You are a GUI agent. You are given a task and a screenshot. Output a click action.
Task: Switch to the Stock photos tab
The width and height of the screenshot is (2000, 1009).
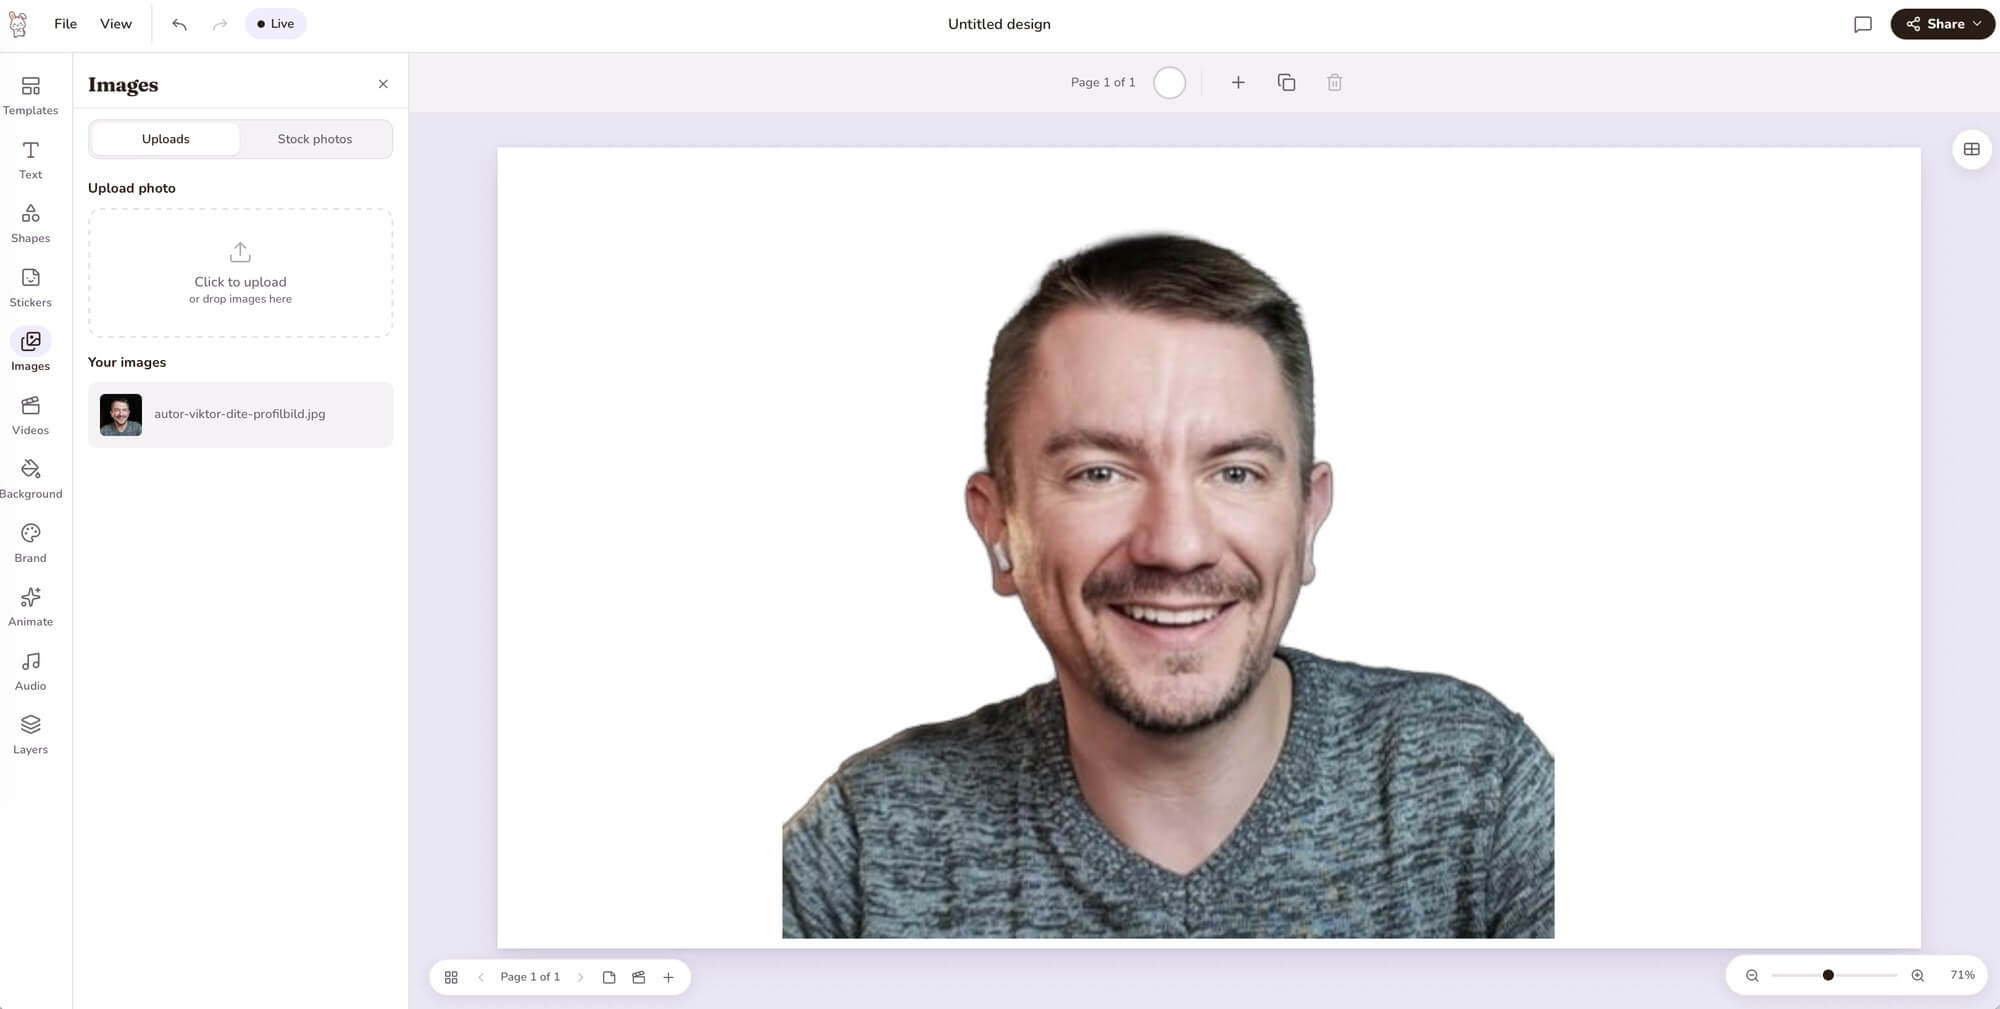point(314,139)
